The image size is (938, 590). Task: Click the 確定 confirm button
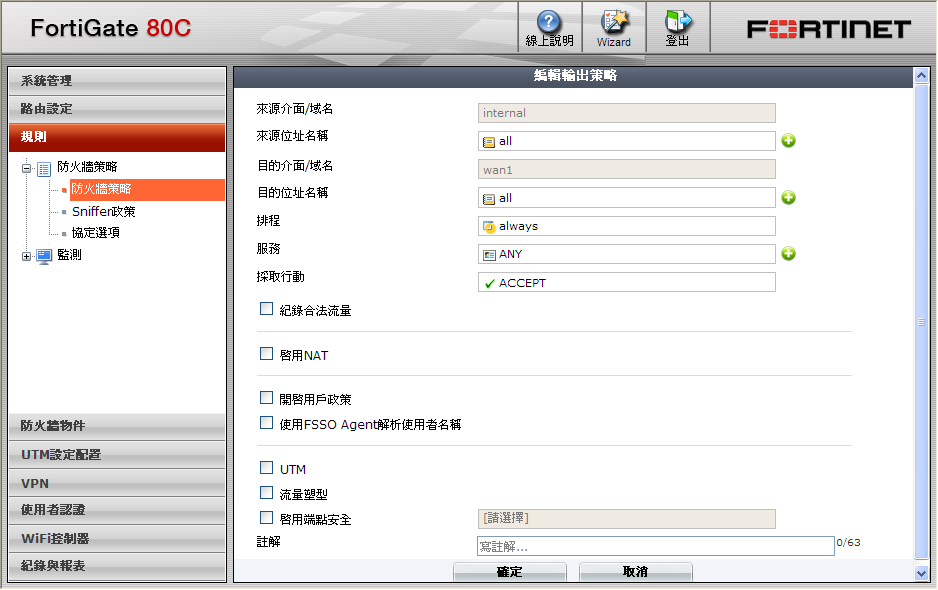[x=510, y=572]
